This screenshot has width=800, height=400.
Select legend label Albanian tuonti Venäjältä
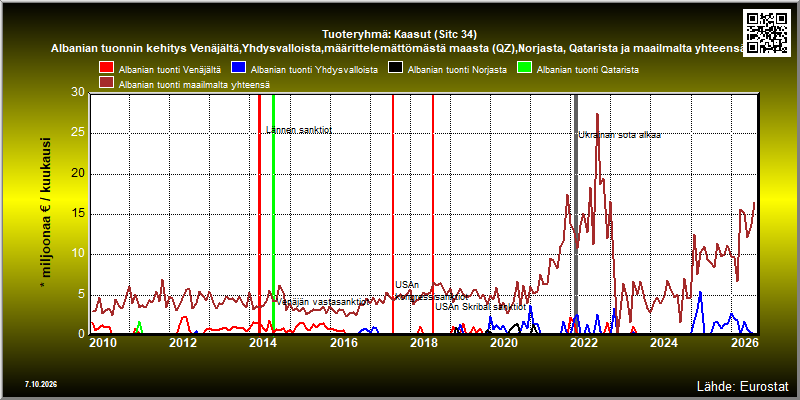[x=170, y=69]
